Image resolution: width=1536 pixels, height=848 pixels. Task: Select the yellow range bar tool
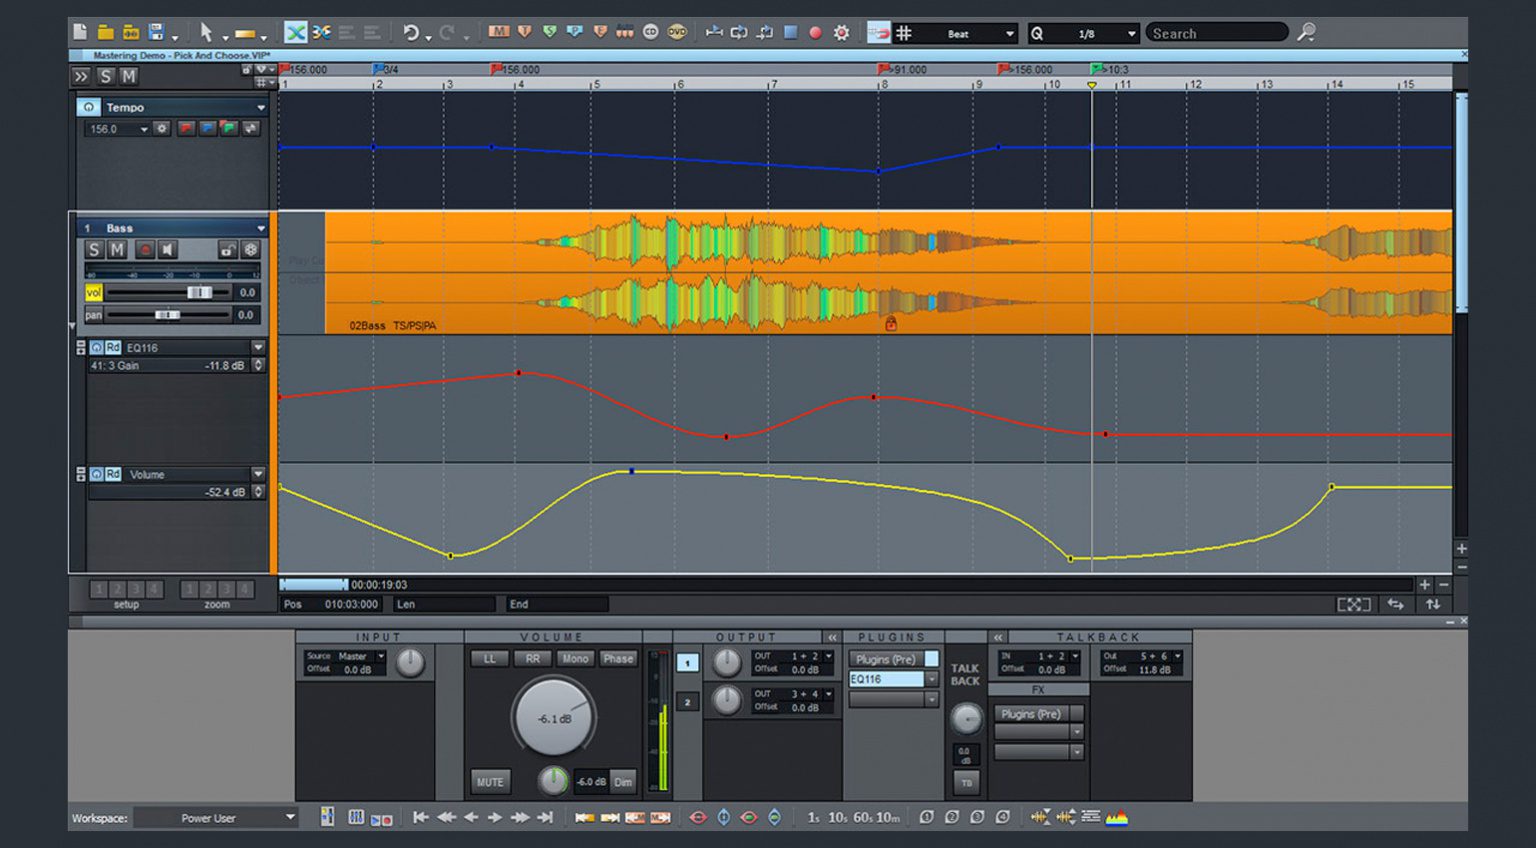pyautogui.click(x=245, y=33)
